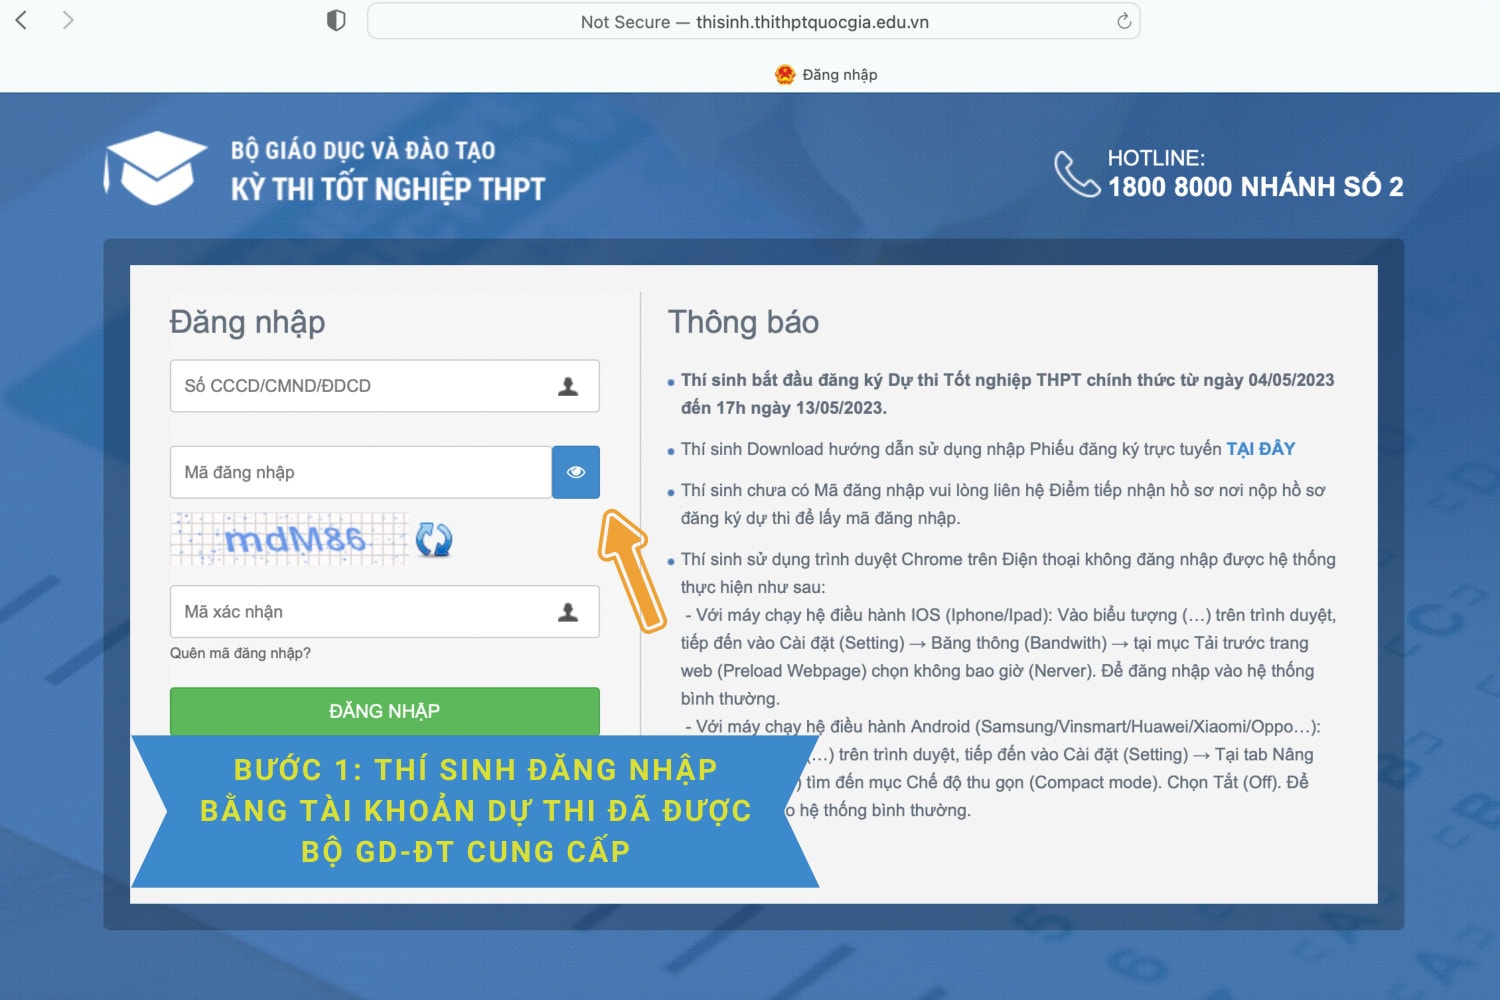The image size is (1500, 1000).
Task: Click the Thông báo heading
Action: 743,322
